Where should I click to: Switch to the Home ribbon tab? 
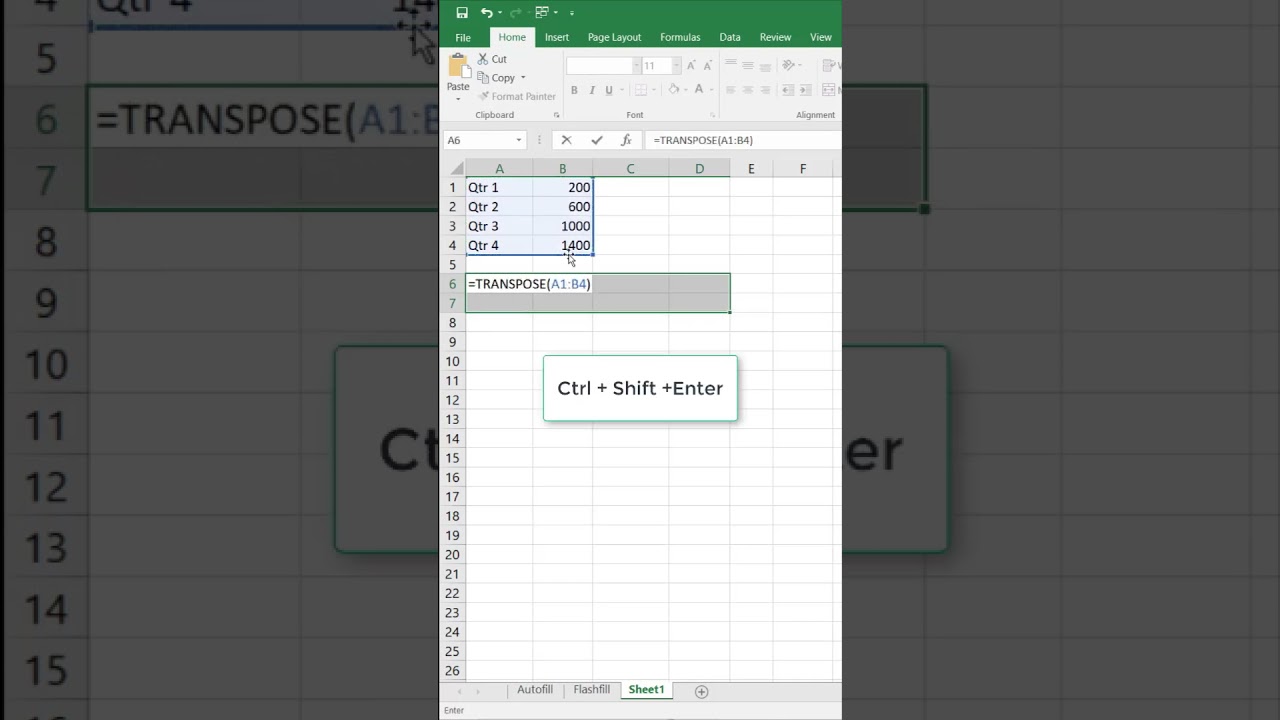pyautogui.click(x=512, y=37)
